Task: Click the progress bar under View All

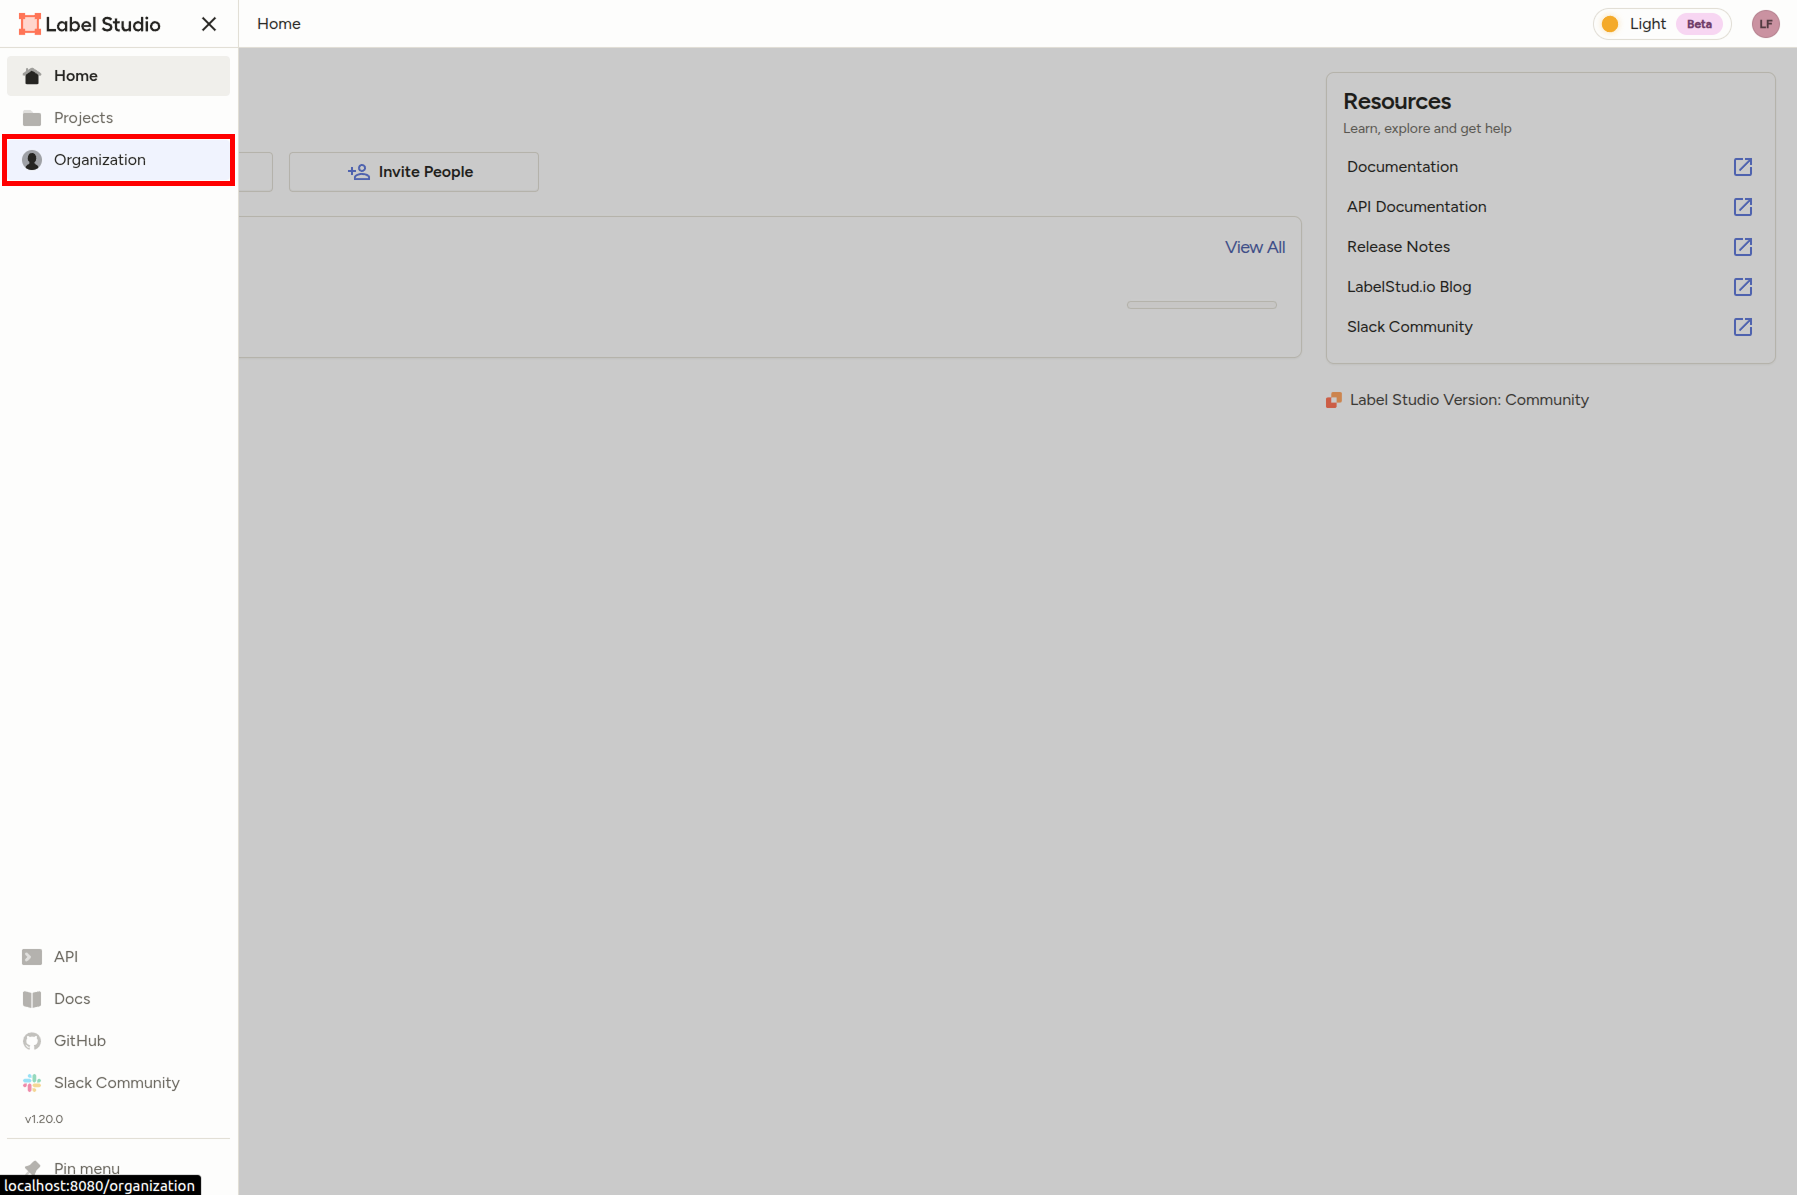Action: (1201, 304)
